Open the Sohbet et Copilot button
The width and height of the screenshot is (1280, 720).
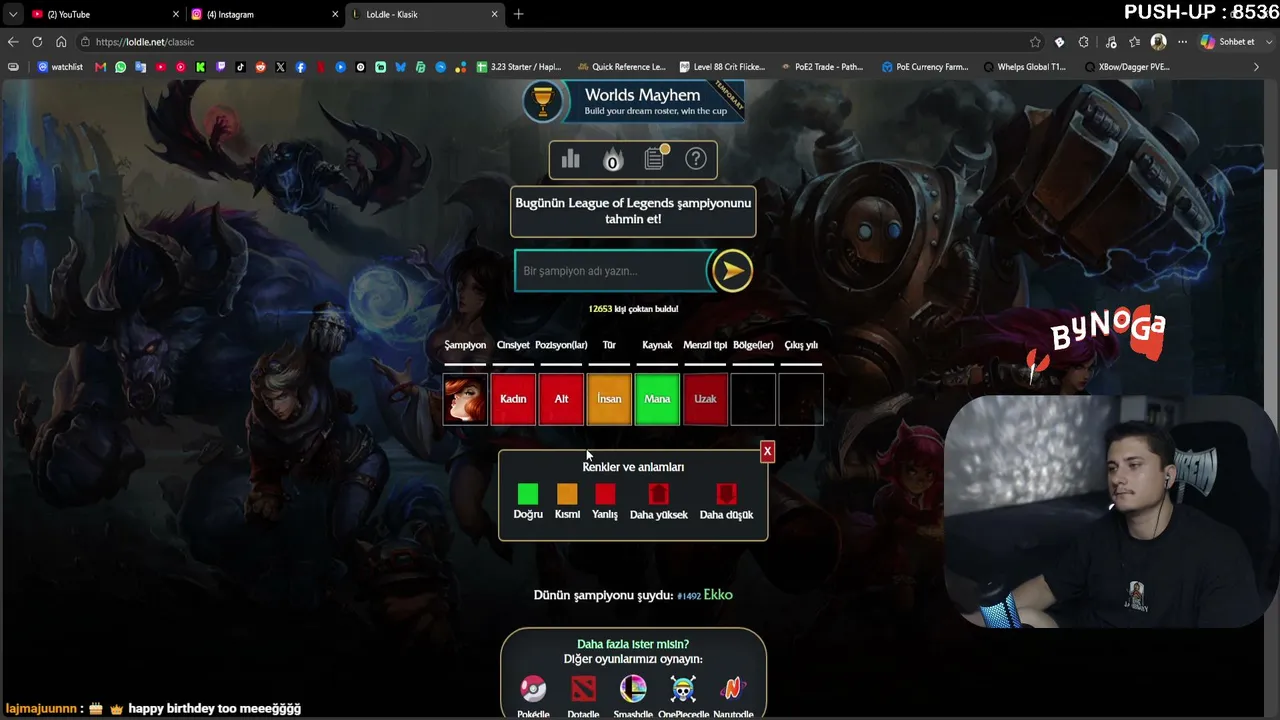point(1227,42)
